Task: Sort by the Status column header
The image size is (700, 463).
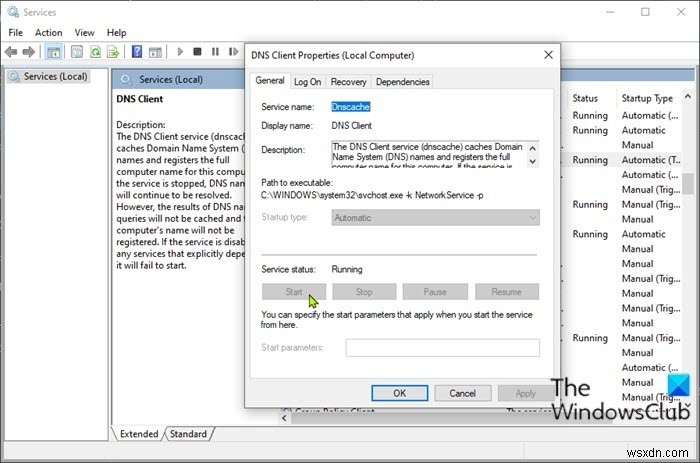Action: [x=585, y=98]
